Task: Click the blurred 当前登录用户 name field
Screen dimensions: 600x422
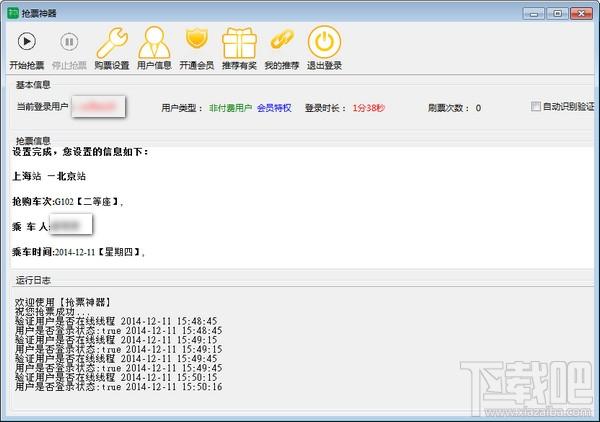Action: [98, 106]
